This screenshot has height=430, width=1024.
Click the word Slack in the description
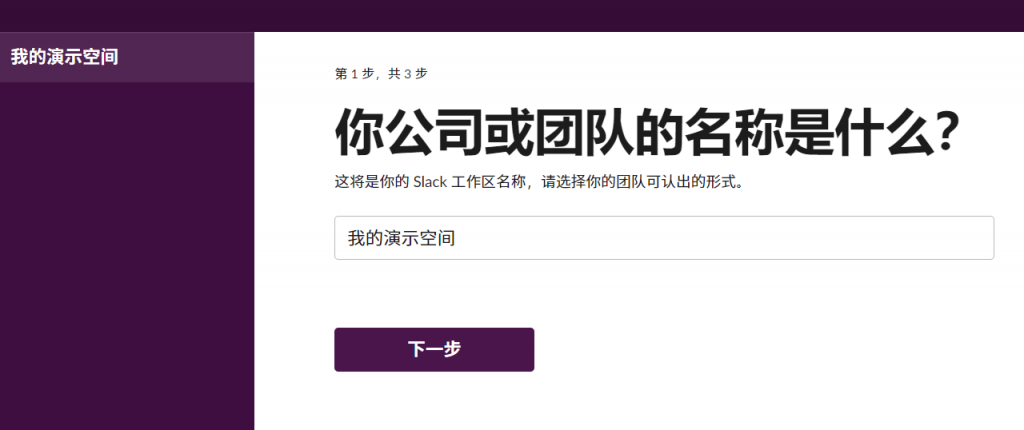(x=430, y=182)
